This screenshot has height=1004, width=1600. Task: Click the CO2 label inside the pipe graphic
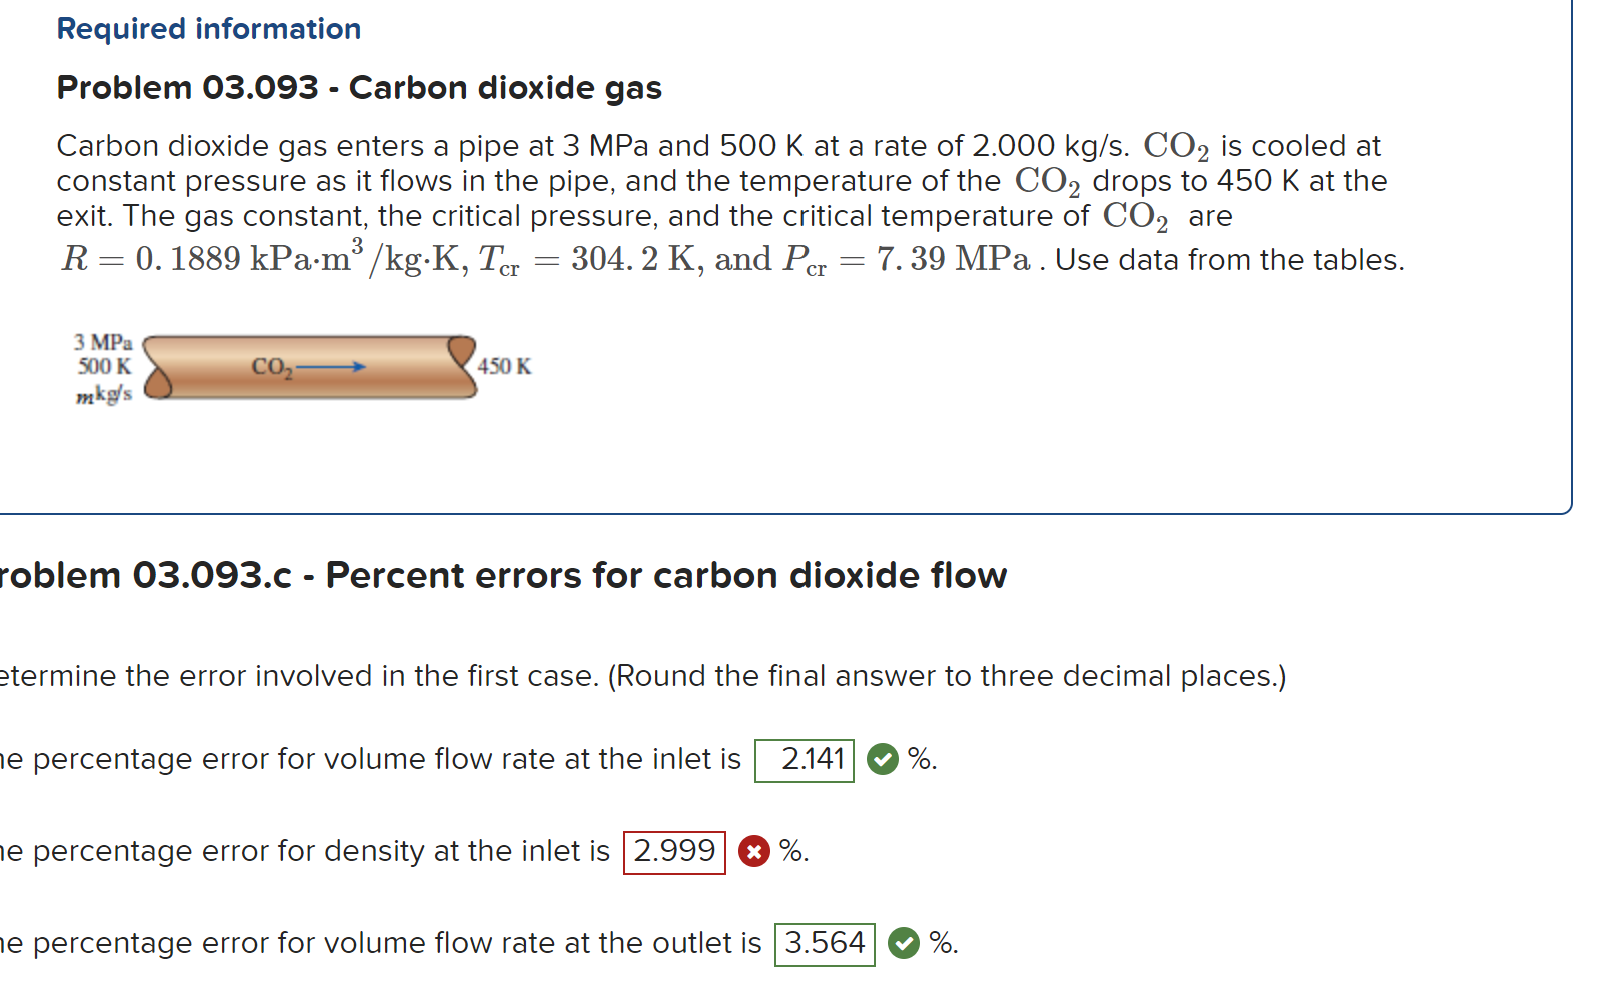(x=270, y=368)
